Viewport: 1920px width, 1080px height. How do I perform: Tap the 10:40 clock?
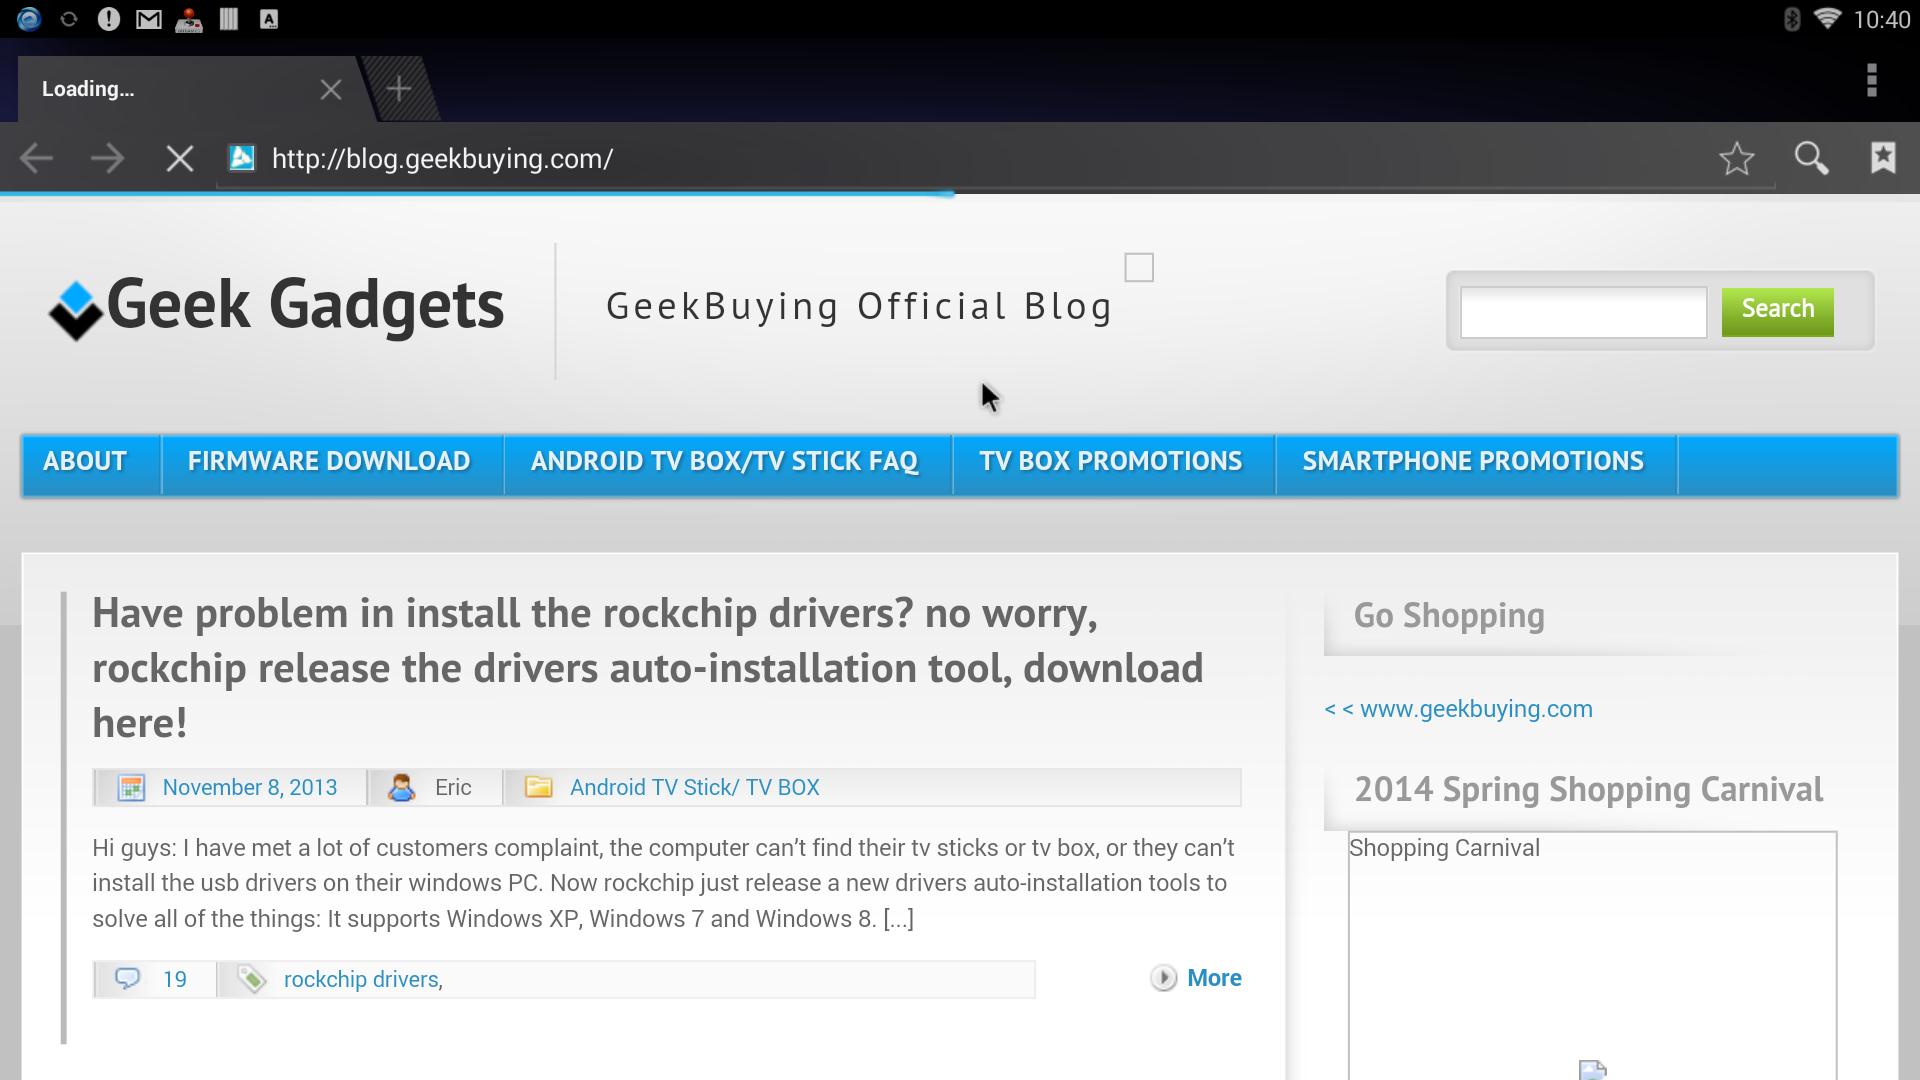(x=1881, y=20)
